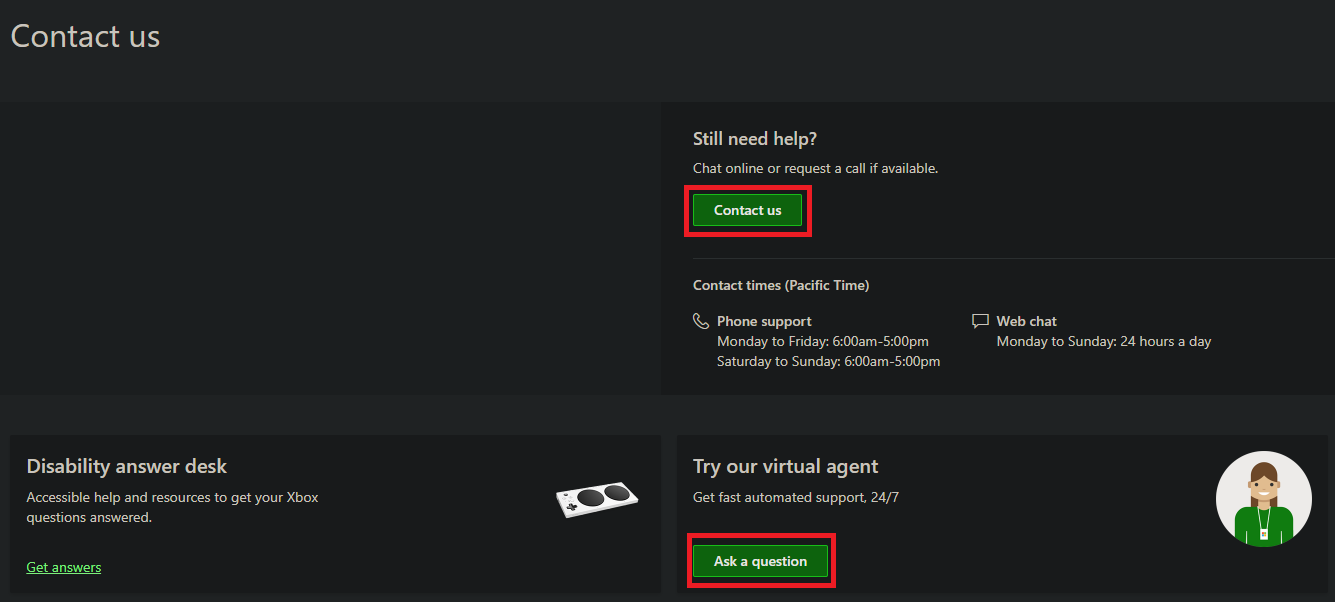Click the Web chat speech bubble icon
1335x602 pixels.
click(x=980, y=320)
